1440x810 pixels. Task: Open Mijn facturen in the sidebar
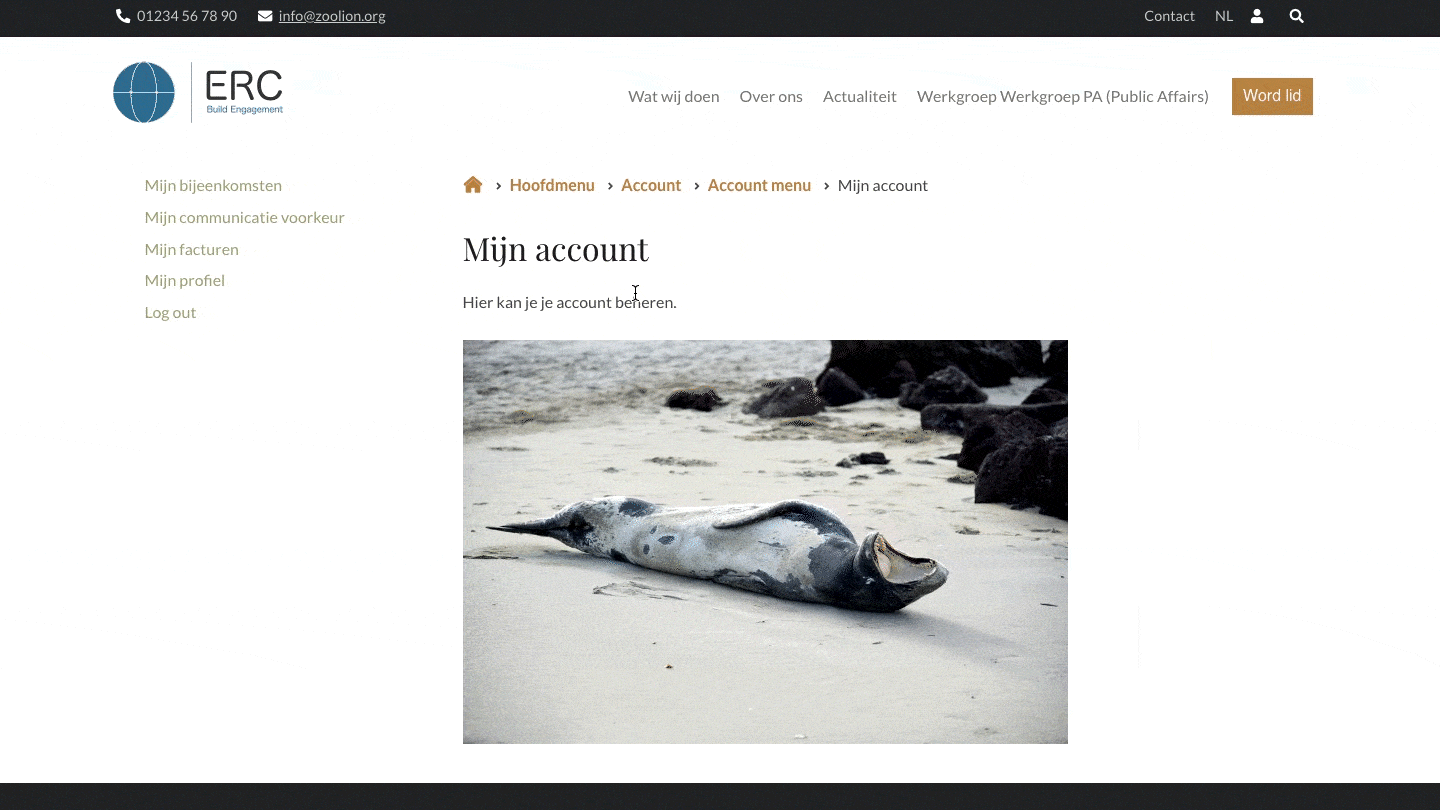click(191, 250)
